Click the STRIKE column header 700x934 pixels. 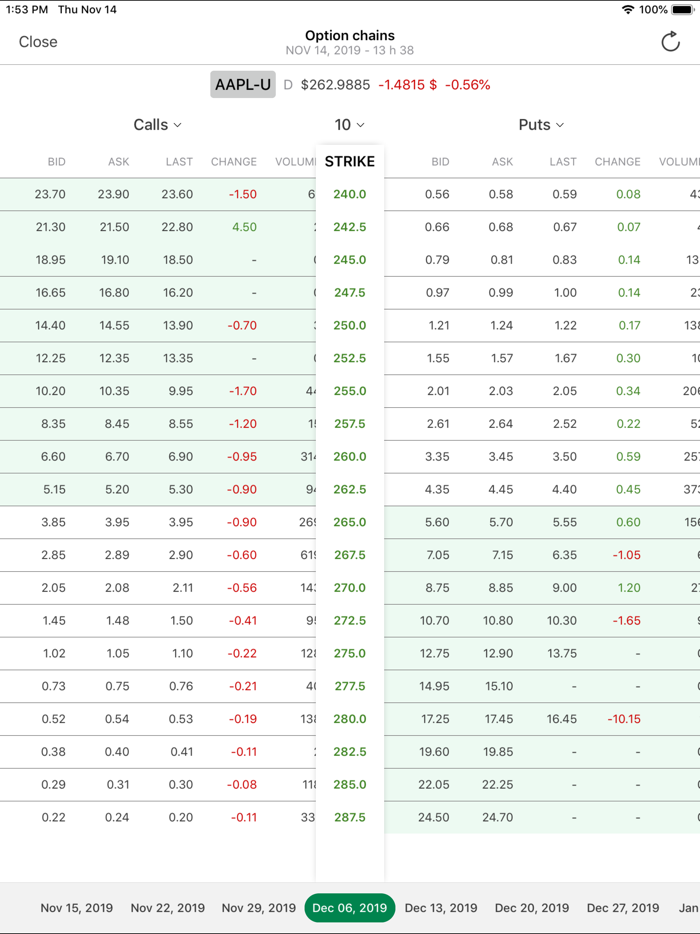(349, 161)
